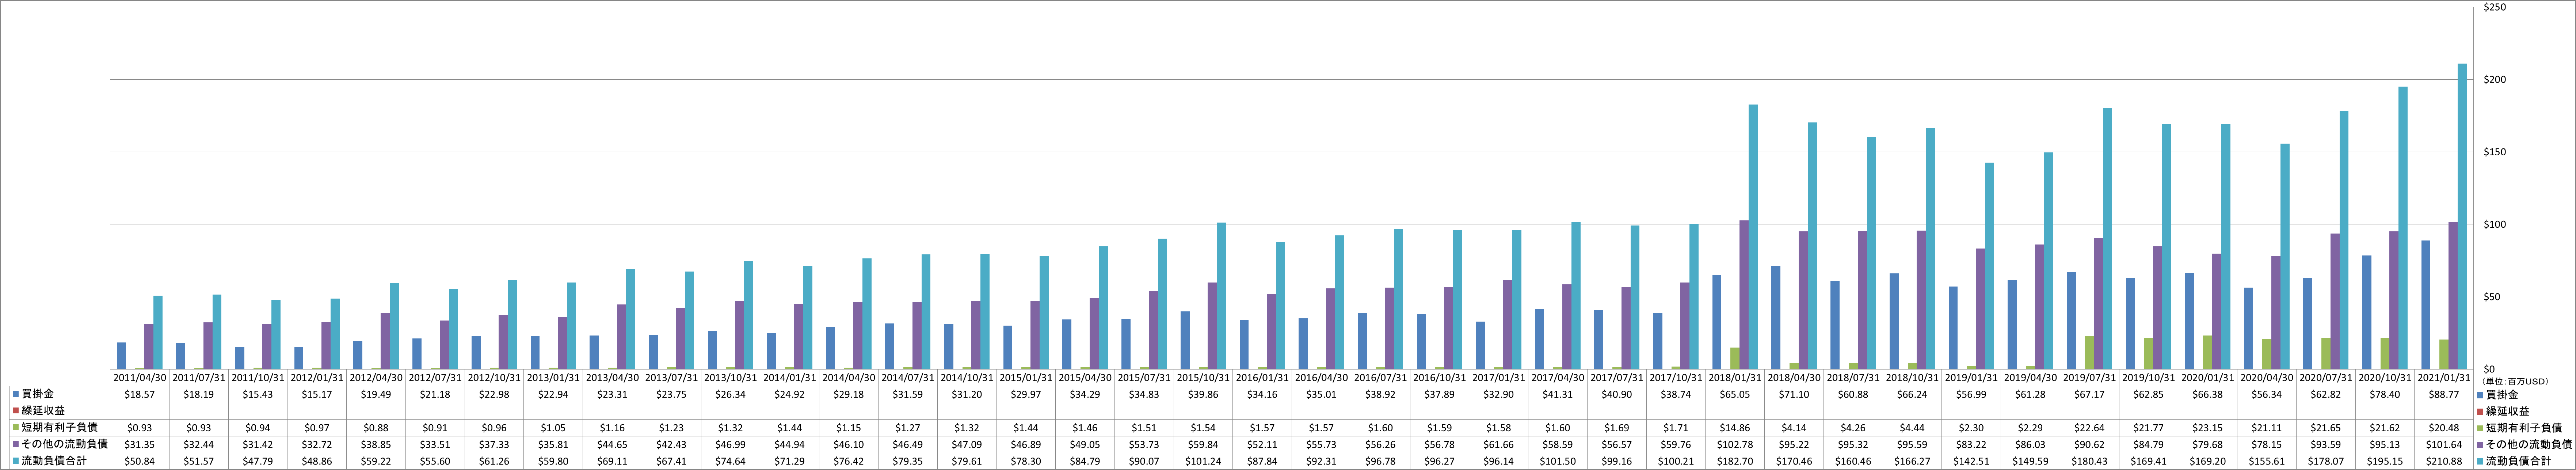Click the $101.24 total current liabilities cell
The image size is (2576, 470).
click(x=1203, y=460)
